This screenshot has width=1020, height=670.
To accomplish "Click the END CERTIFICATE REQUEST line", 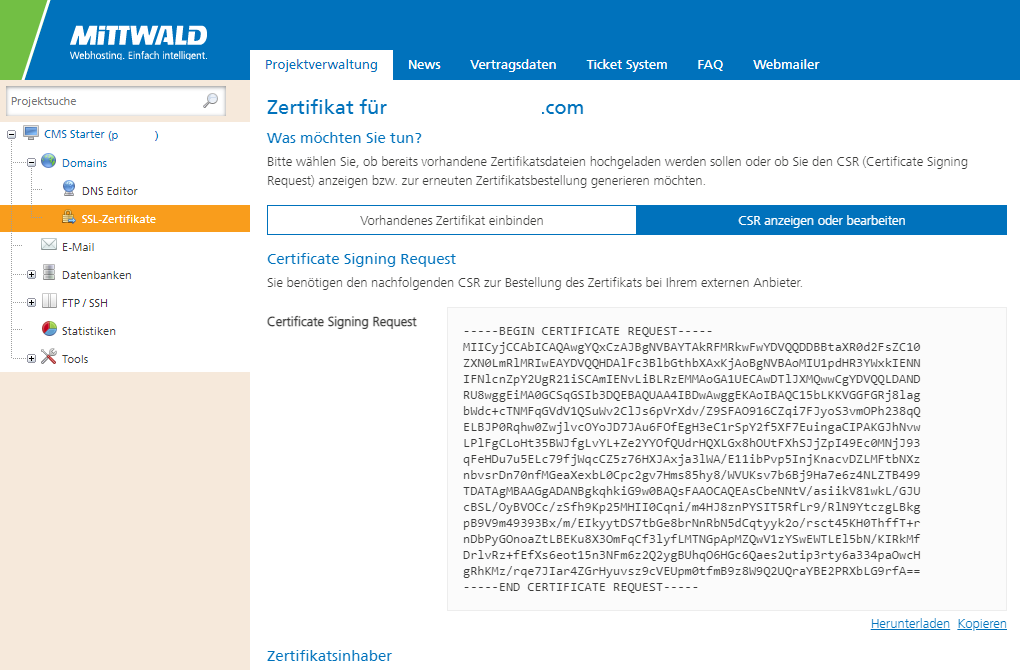I will pos(580,587).
